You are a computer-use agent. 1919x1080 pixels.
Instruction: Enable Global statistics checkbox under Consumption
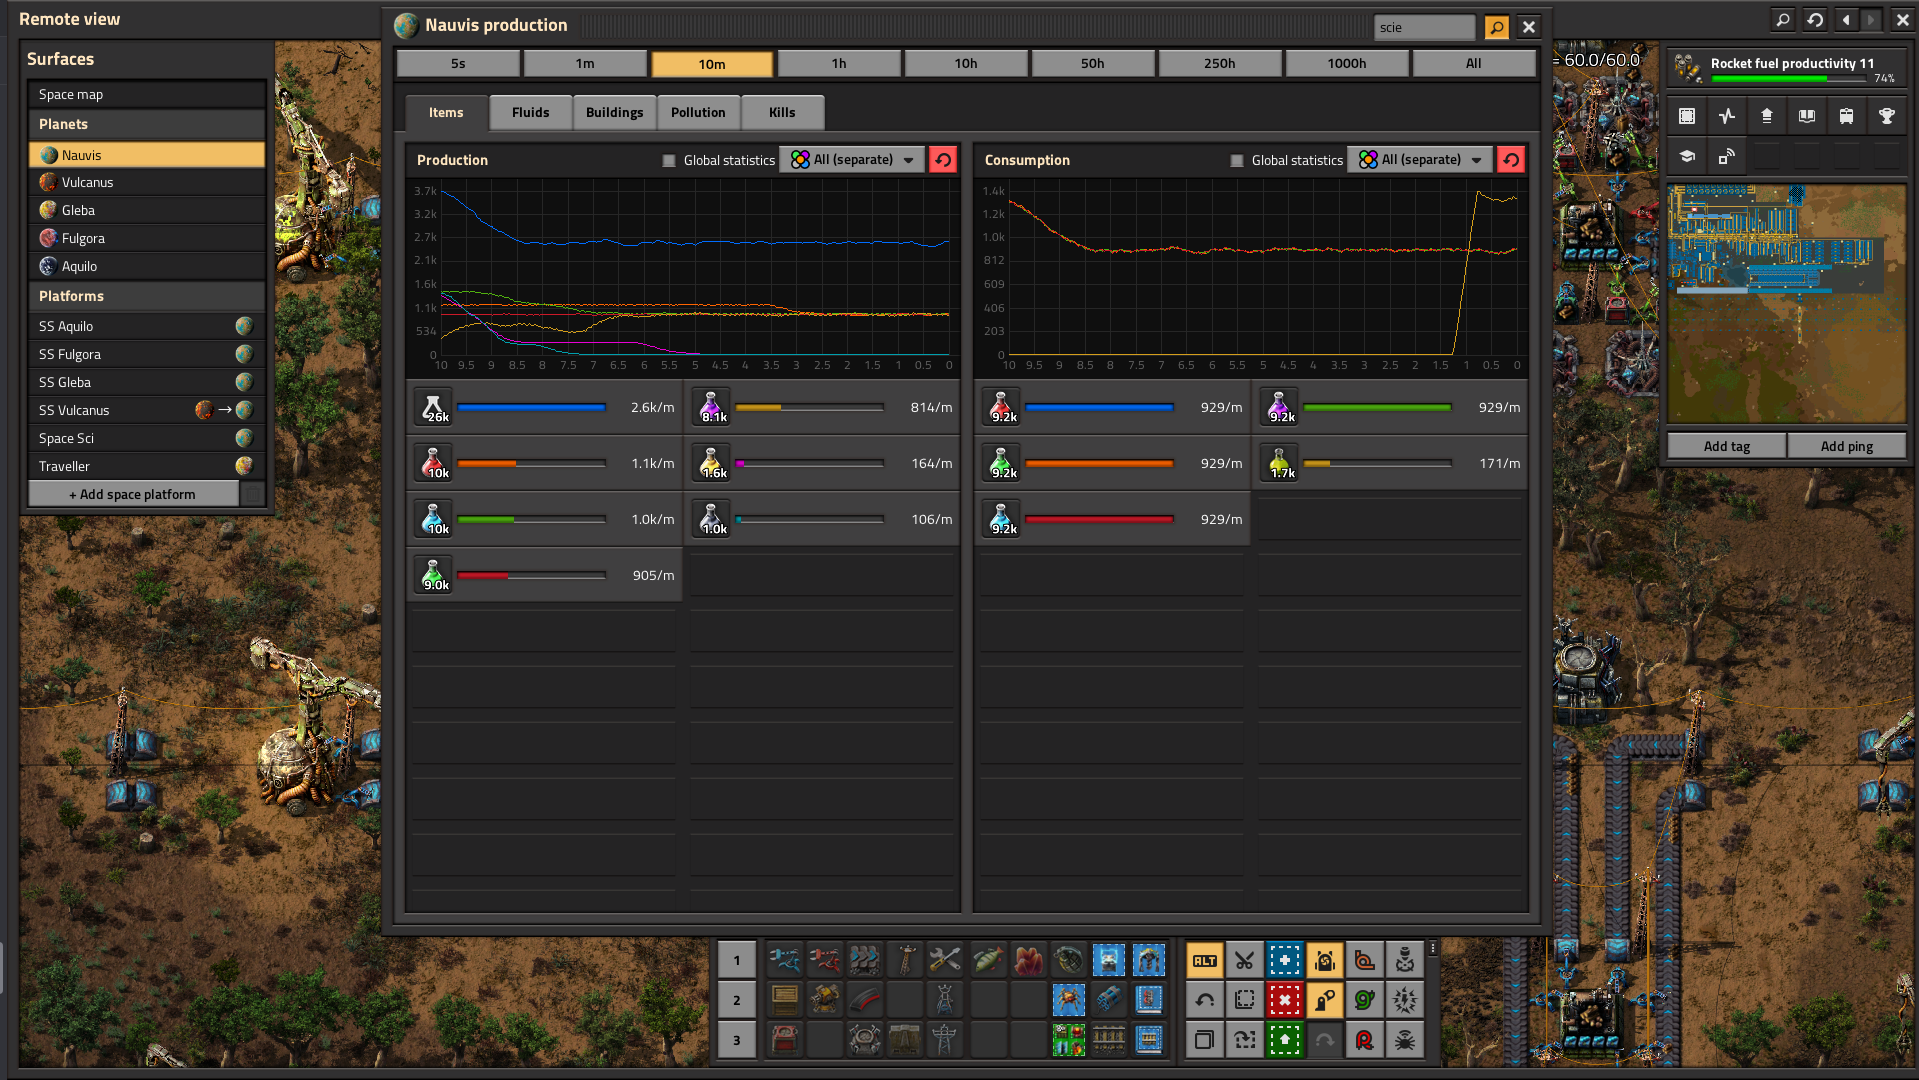pos(1237,160)
